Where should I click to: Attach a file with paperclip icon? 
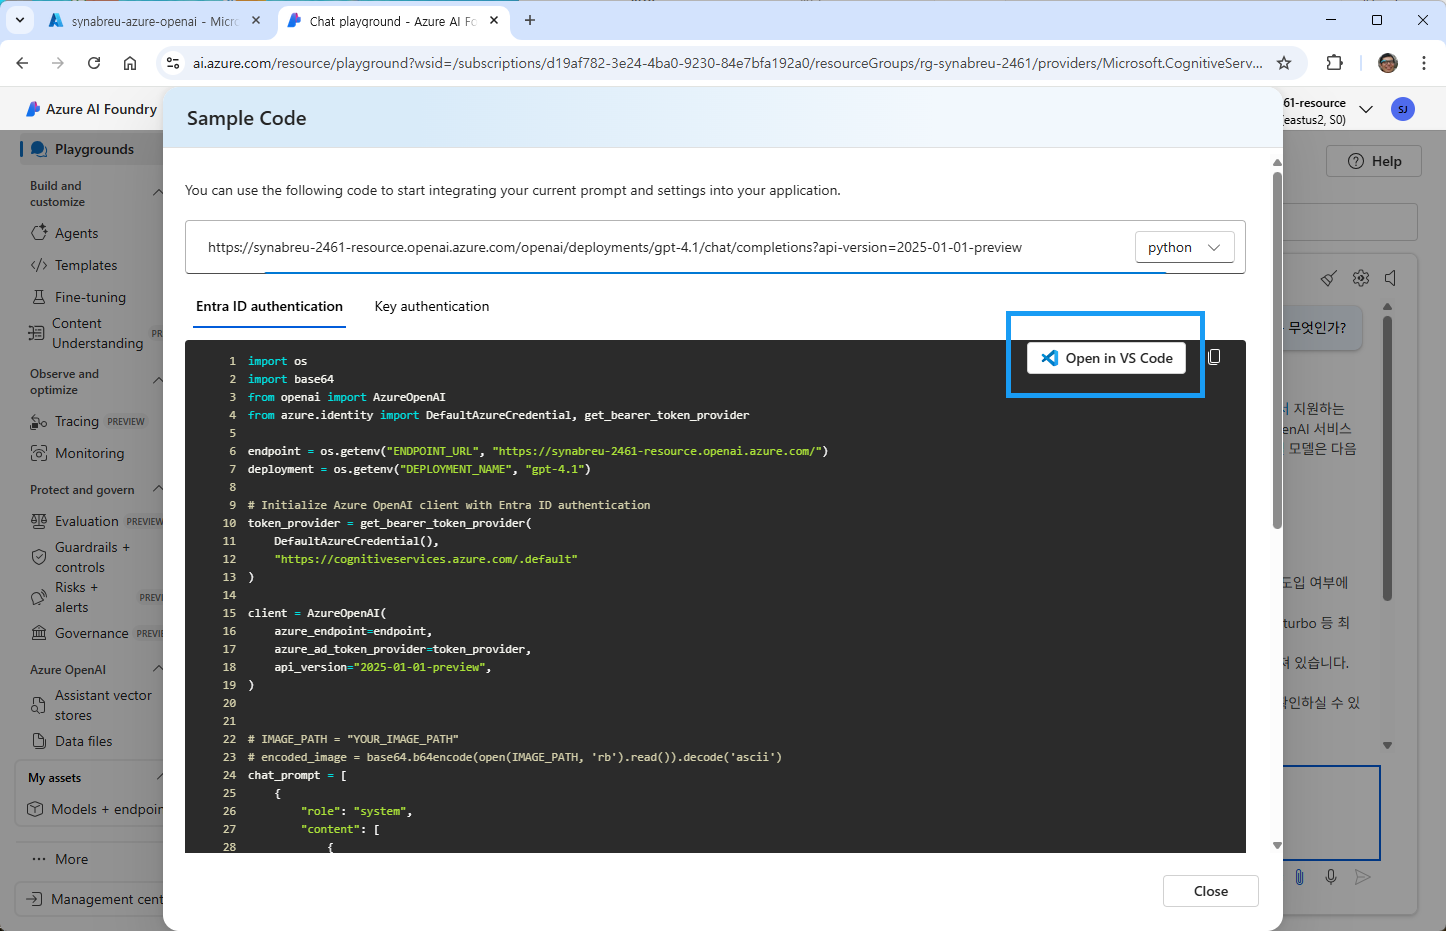pyautogui.click(x=1299, y=877)
